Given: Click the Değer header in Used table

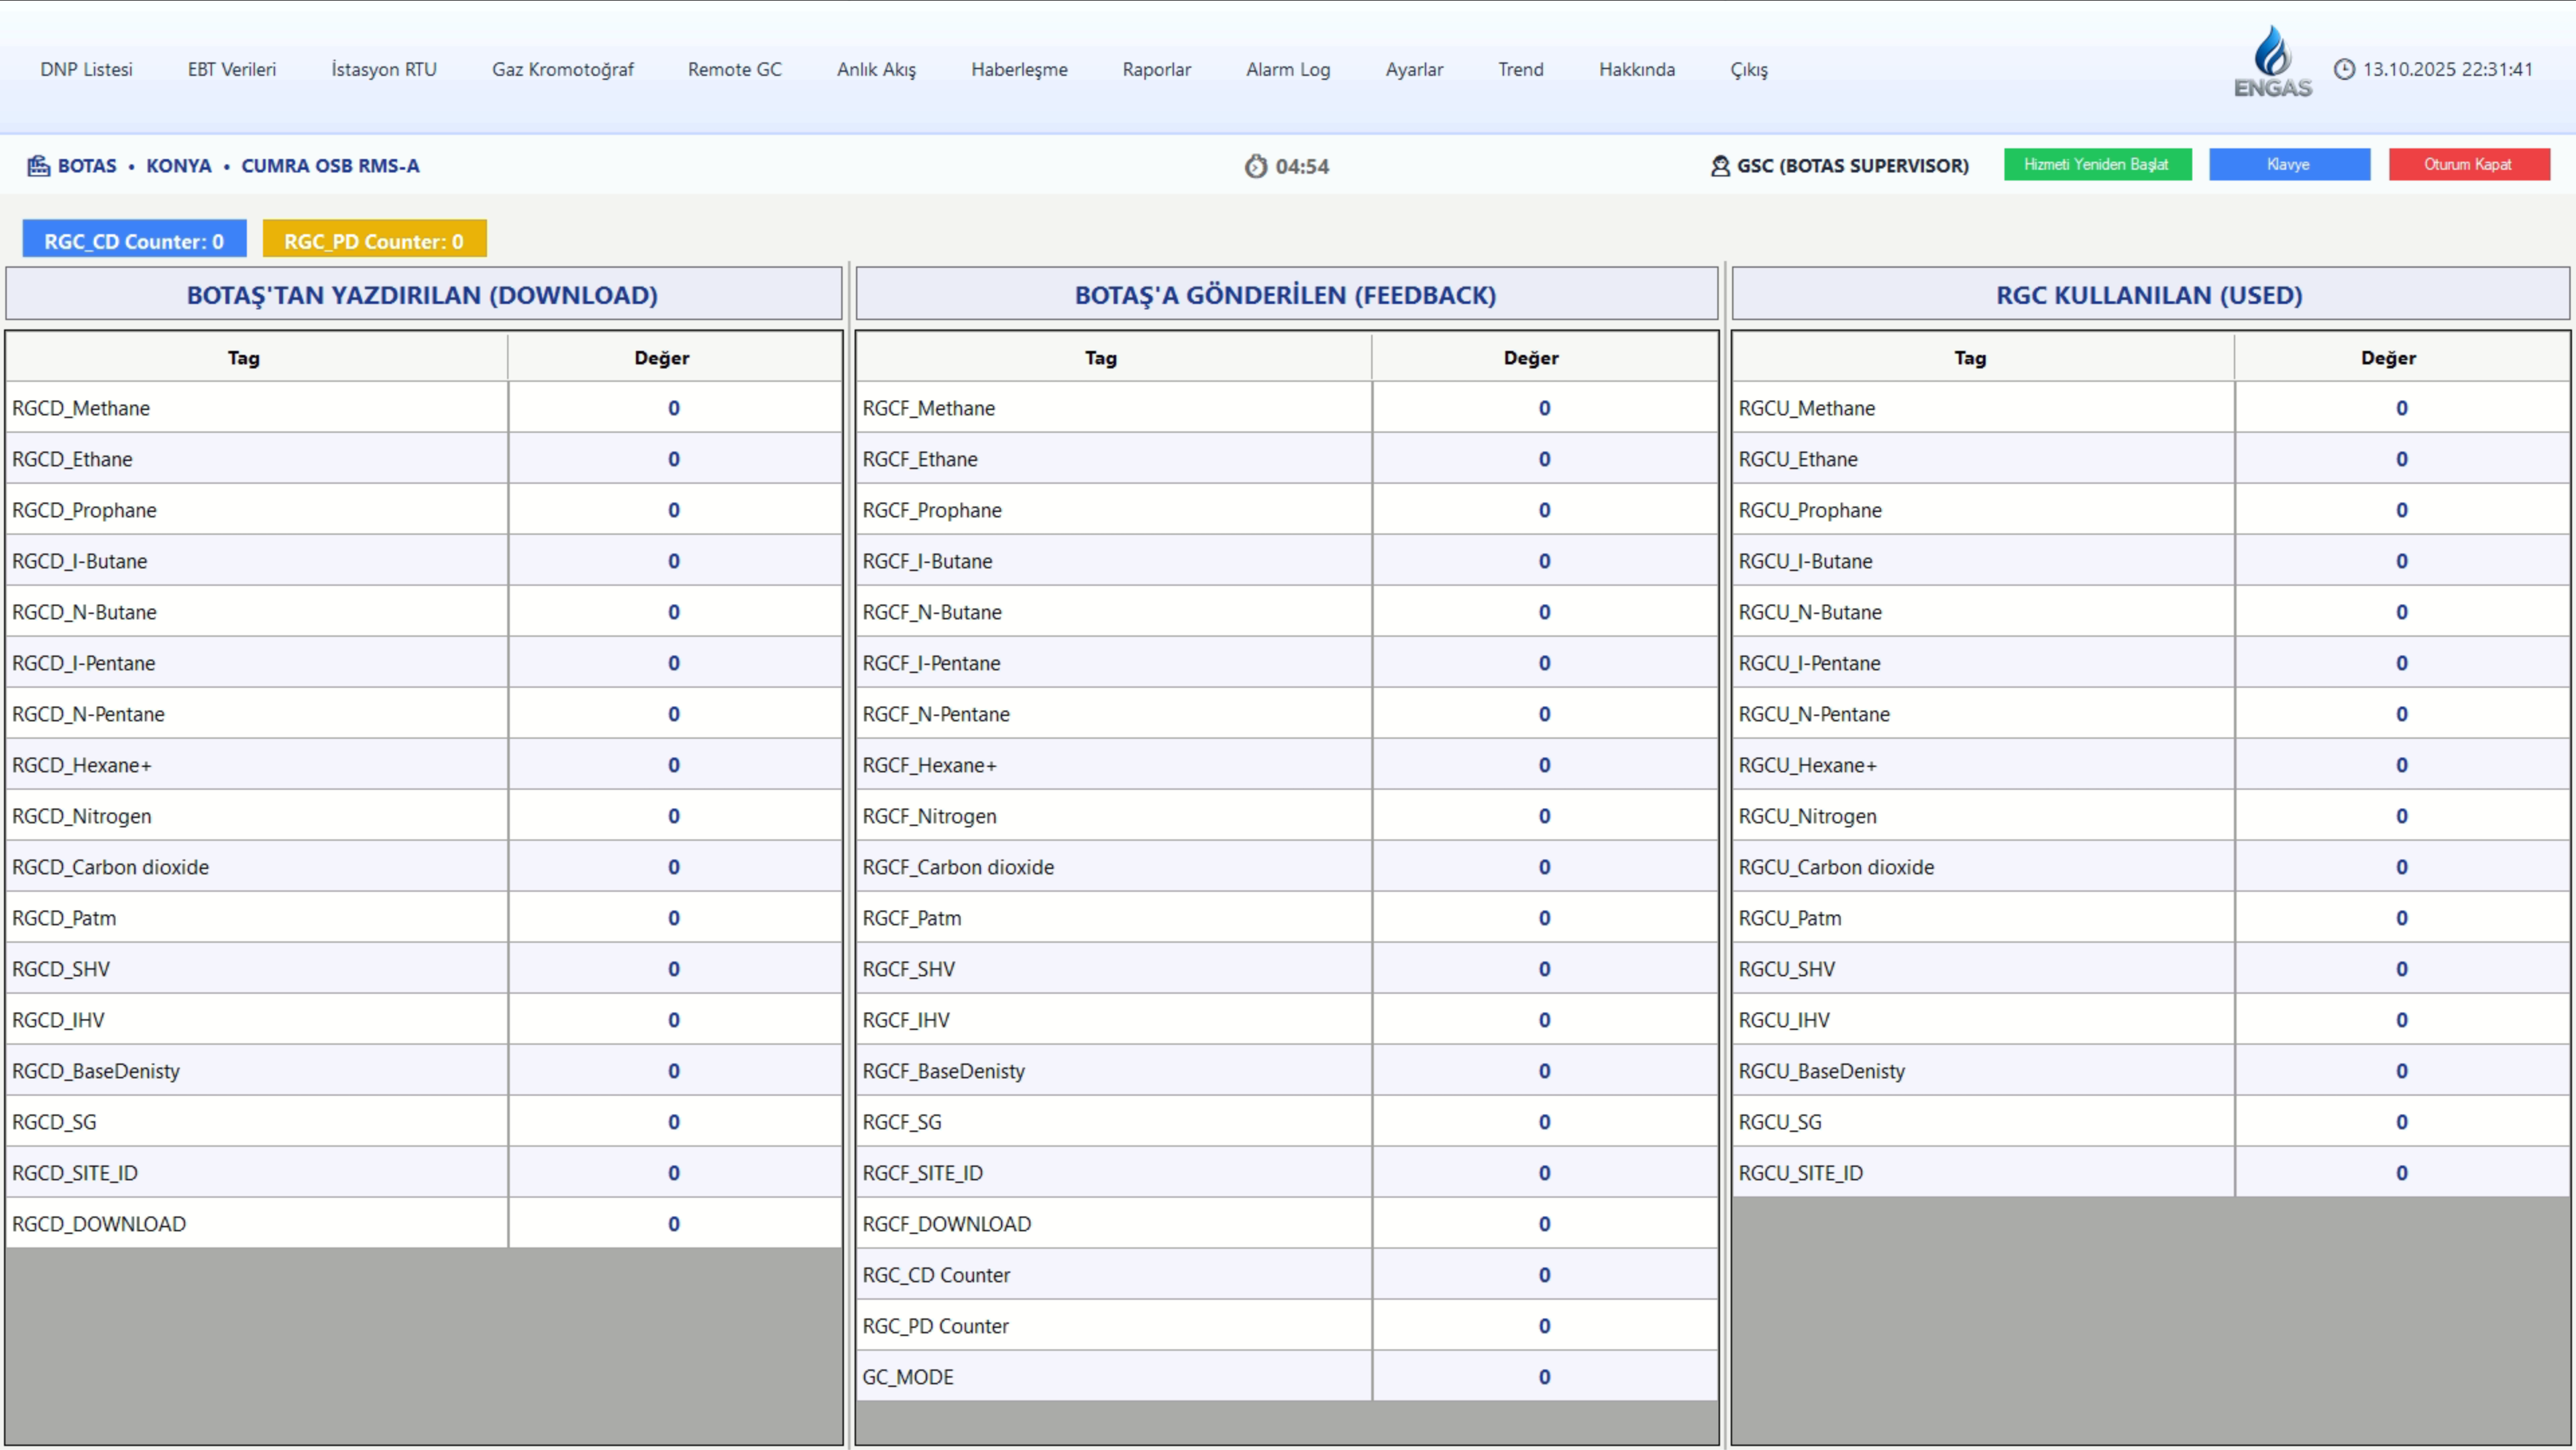Looking at the screenshot, I should coord(2388,358).
